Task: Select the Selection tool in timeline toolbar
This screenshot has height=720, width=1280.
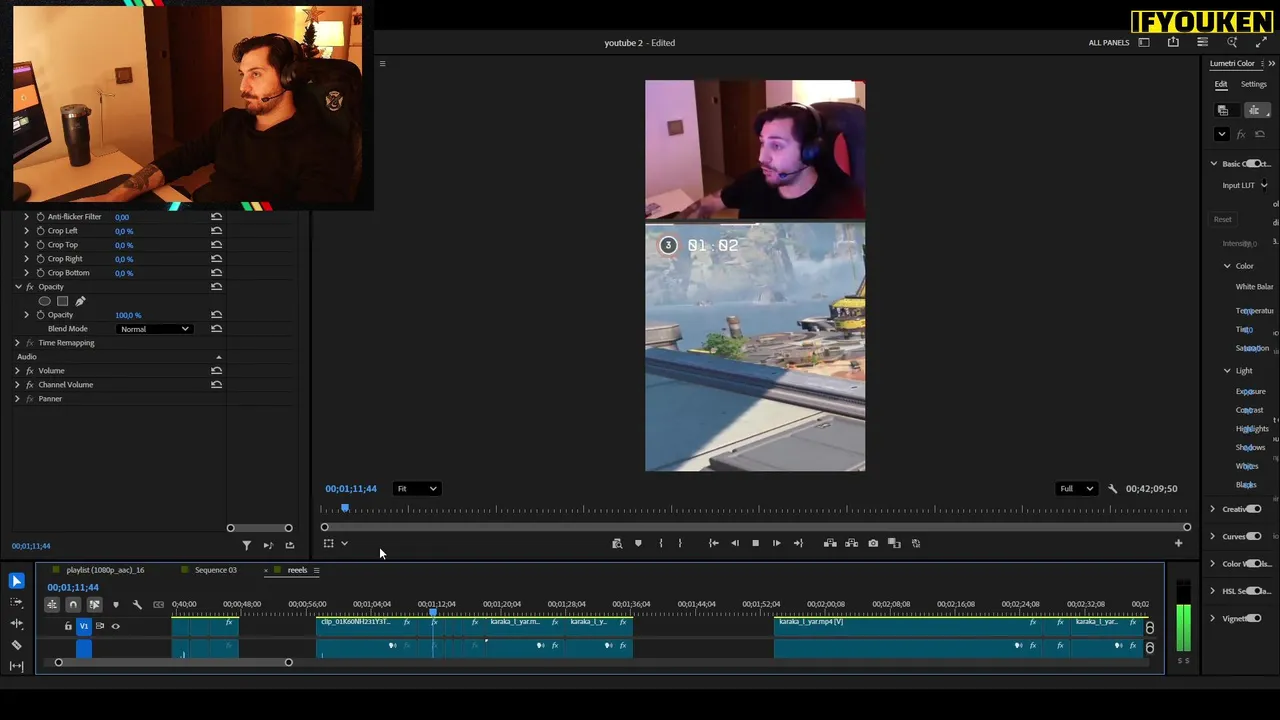Action: coord(16,581)
